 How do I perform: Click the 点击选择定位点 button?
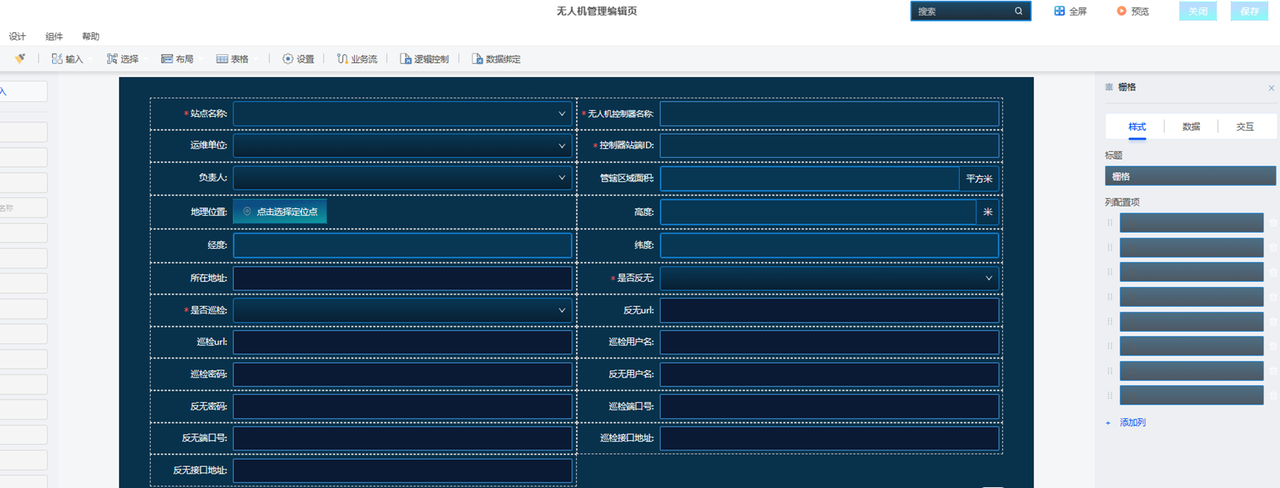pos(280,212)
